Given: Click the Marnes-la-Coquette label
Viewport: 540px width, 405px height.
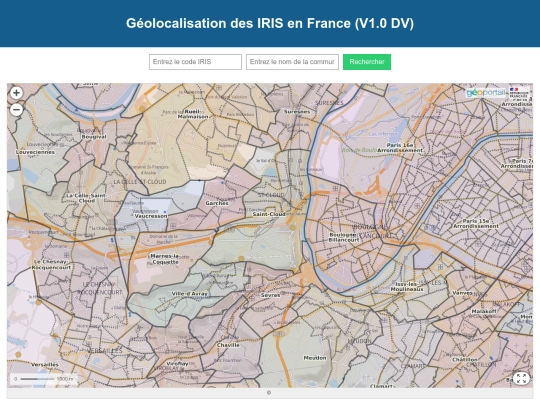Looking at the screenshot, I should point(165,259).
